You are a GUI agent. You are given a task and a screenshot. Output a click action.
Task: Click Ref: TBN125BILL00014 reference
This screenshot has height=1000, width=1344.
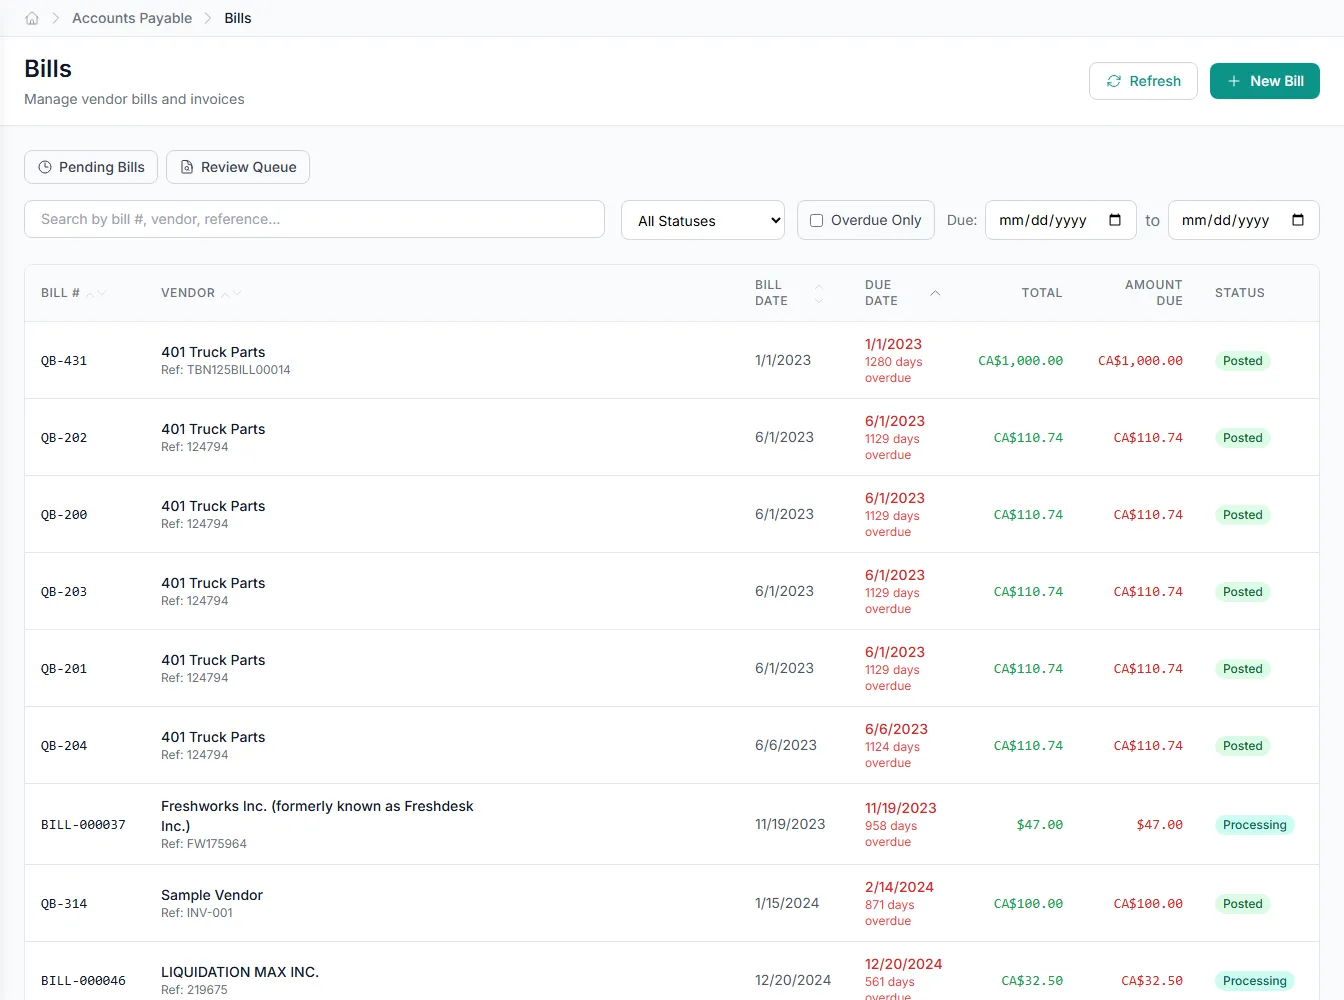[226, 370]
